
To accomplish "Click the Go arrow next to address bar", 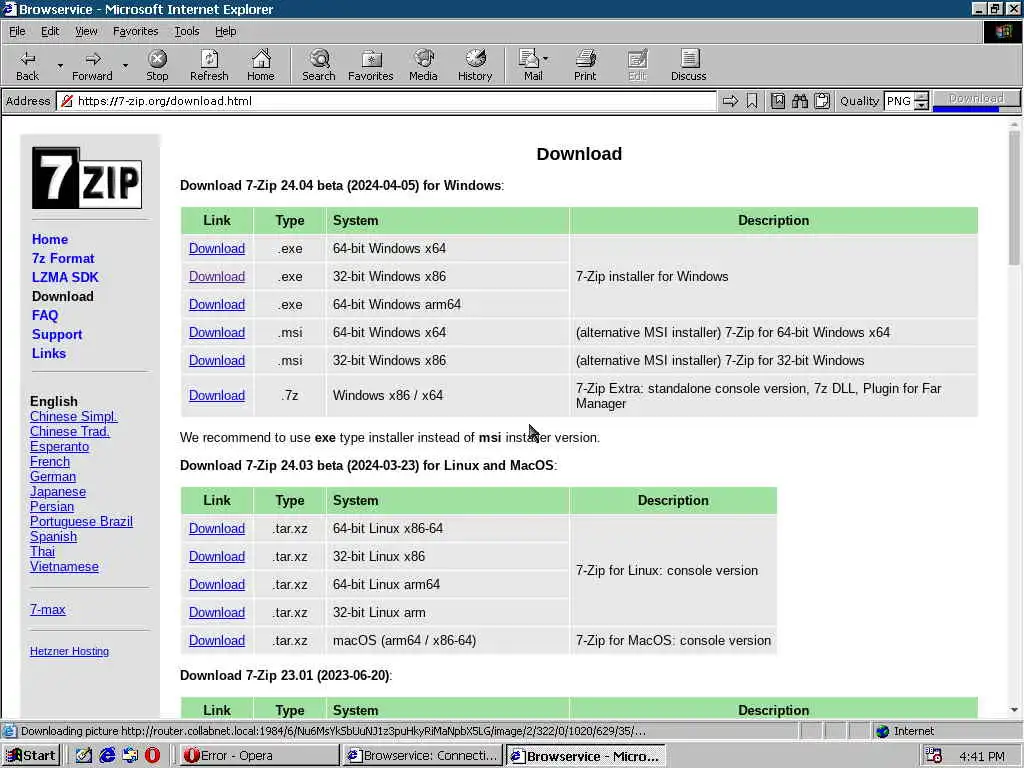I will point(730,101).
